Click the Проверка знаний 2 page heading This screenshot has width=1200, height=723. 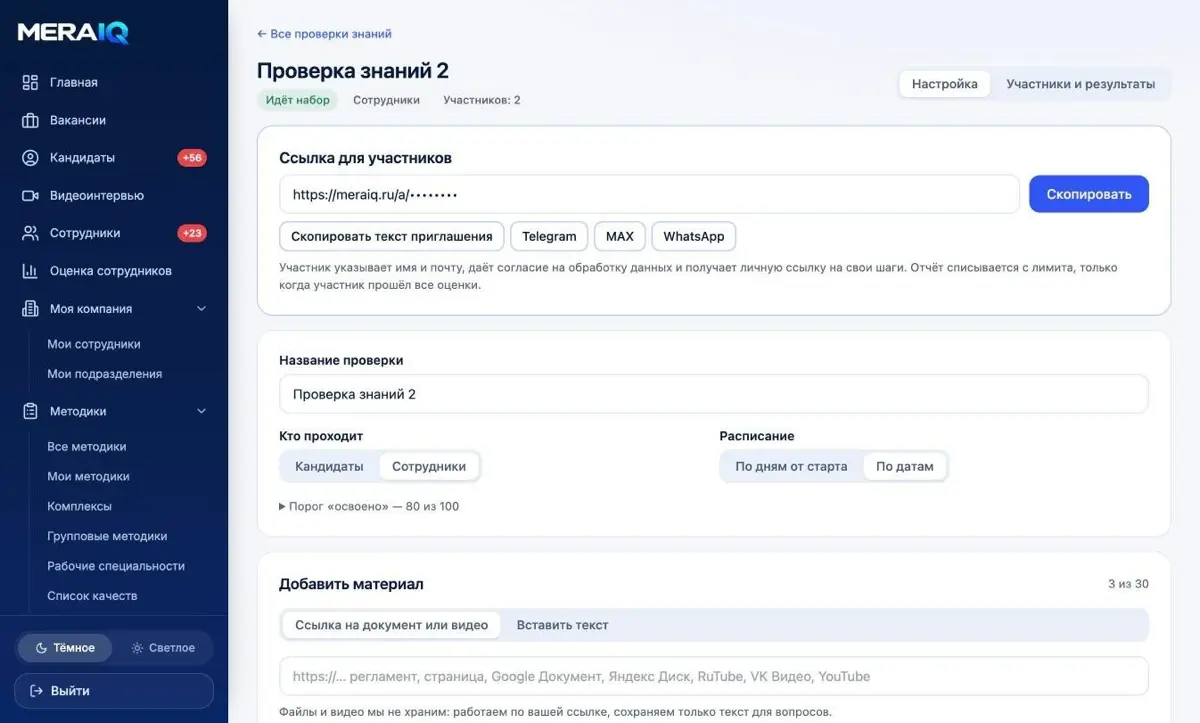353,71
